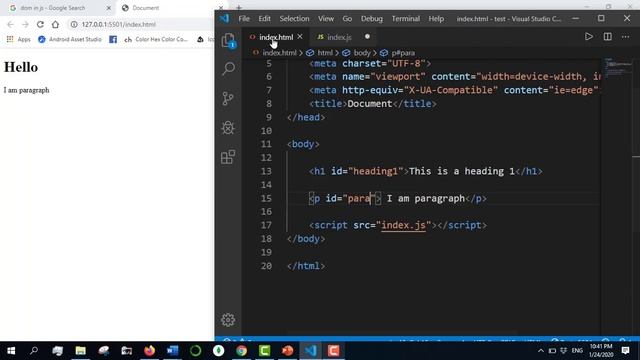Expand html breadcrumb segment
This screenshot has width=640, height=360.
click(325, 53)
